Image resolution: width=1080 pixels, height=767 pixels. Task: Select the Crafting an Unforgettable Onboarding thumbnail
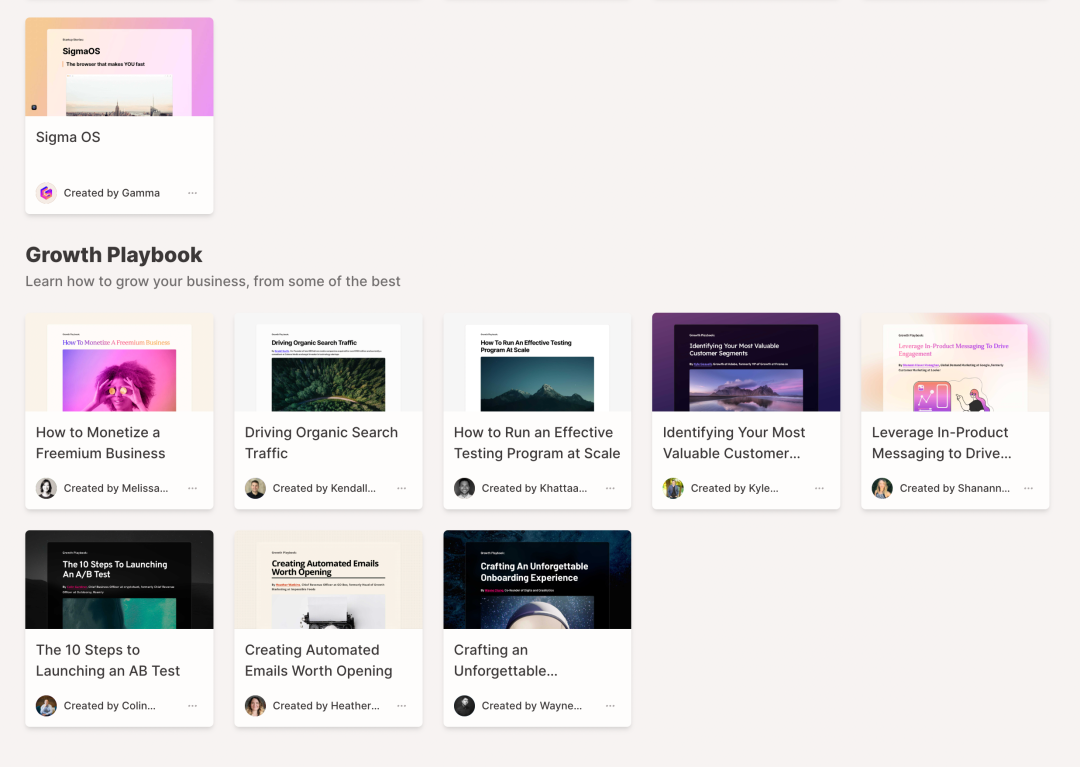[x=537, y=580]
